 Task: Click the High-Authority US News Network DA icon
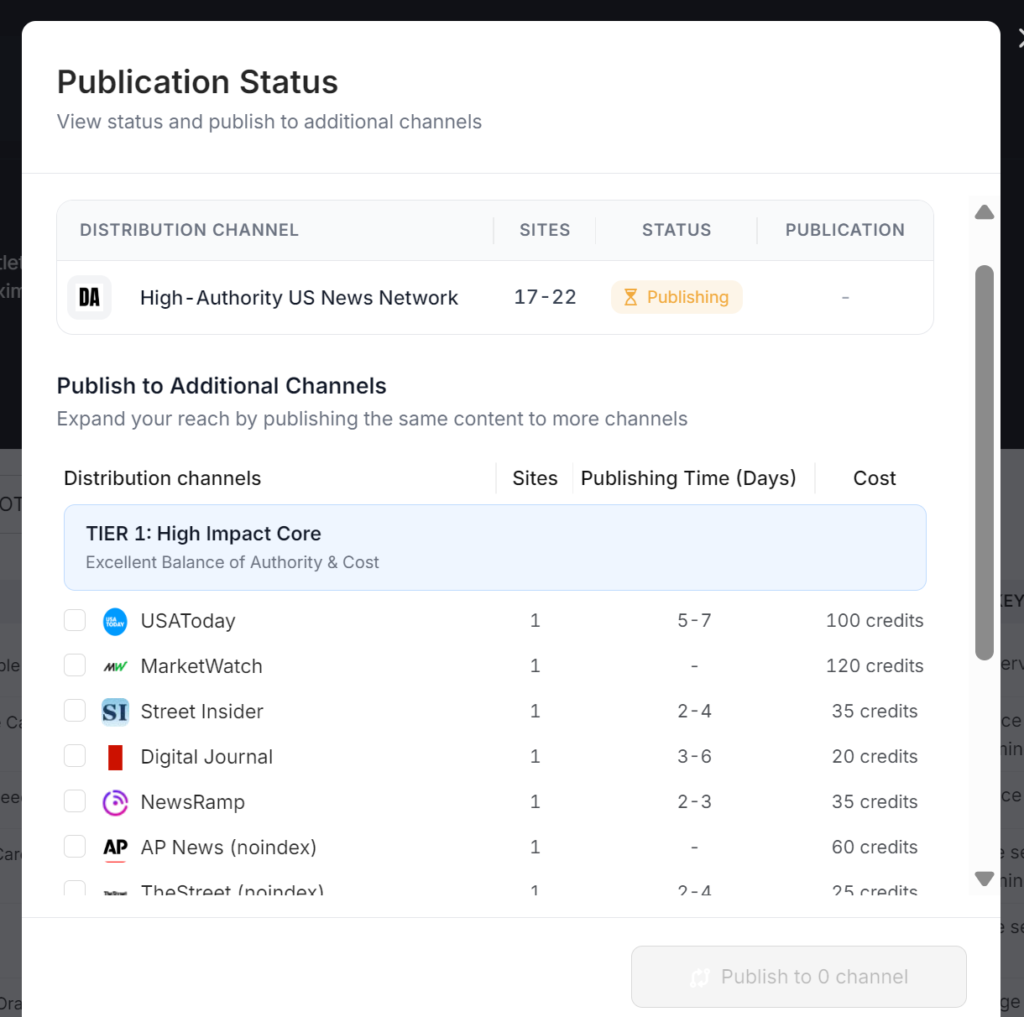(x=89, y=297)
